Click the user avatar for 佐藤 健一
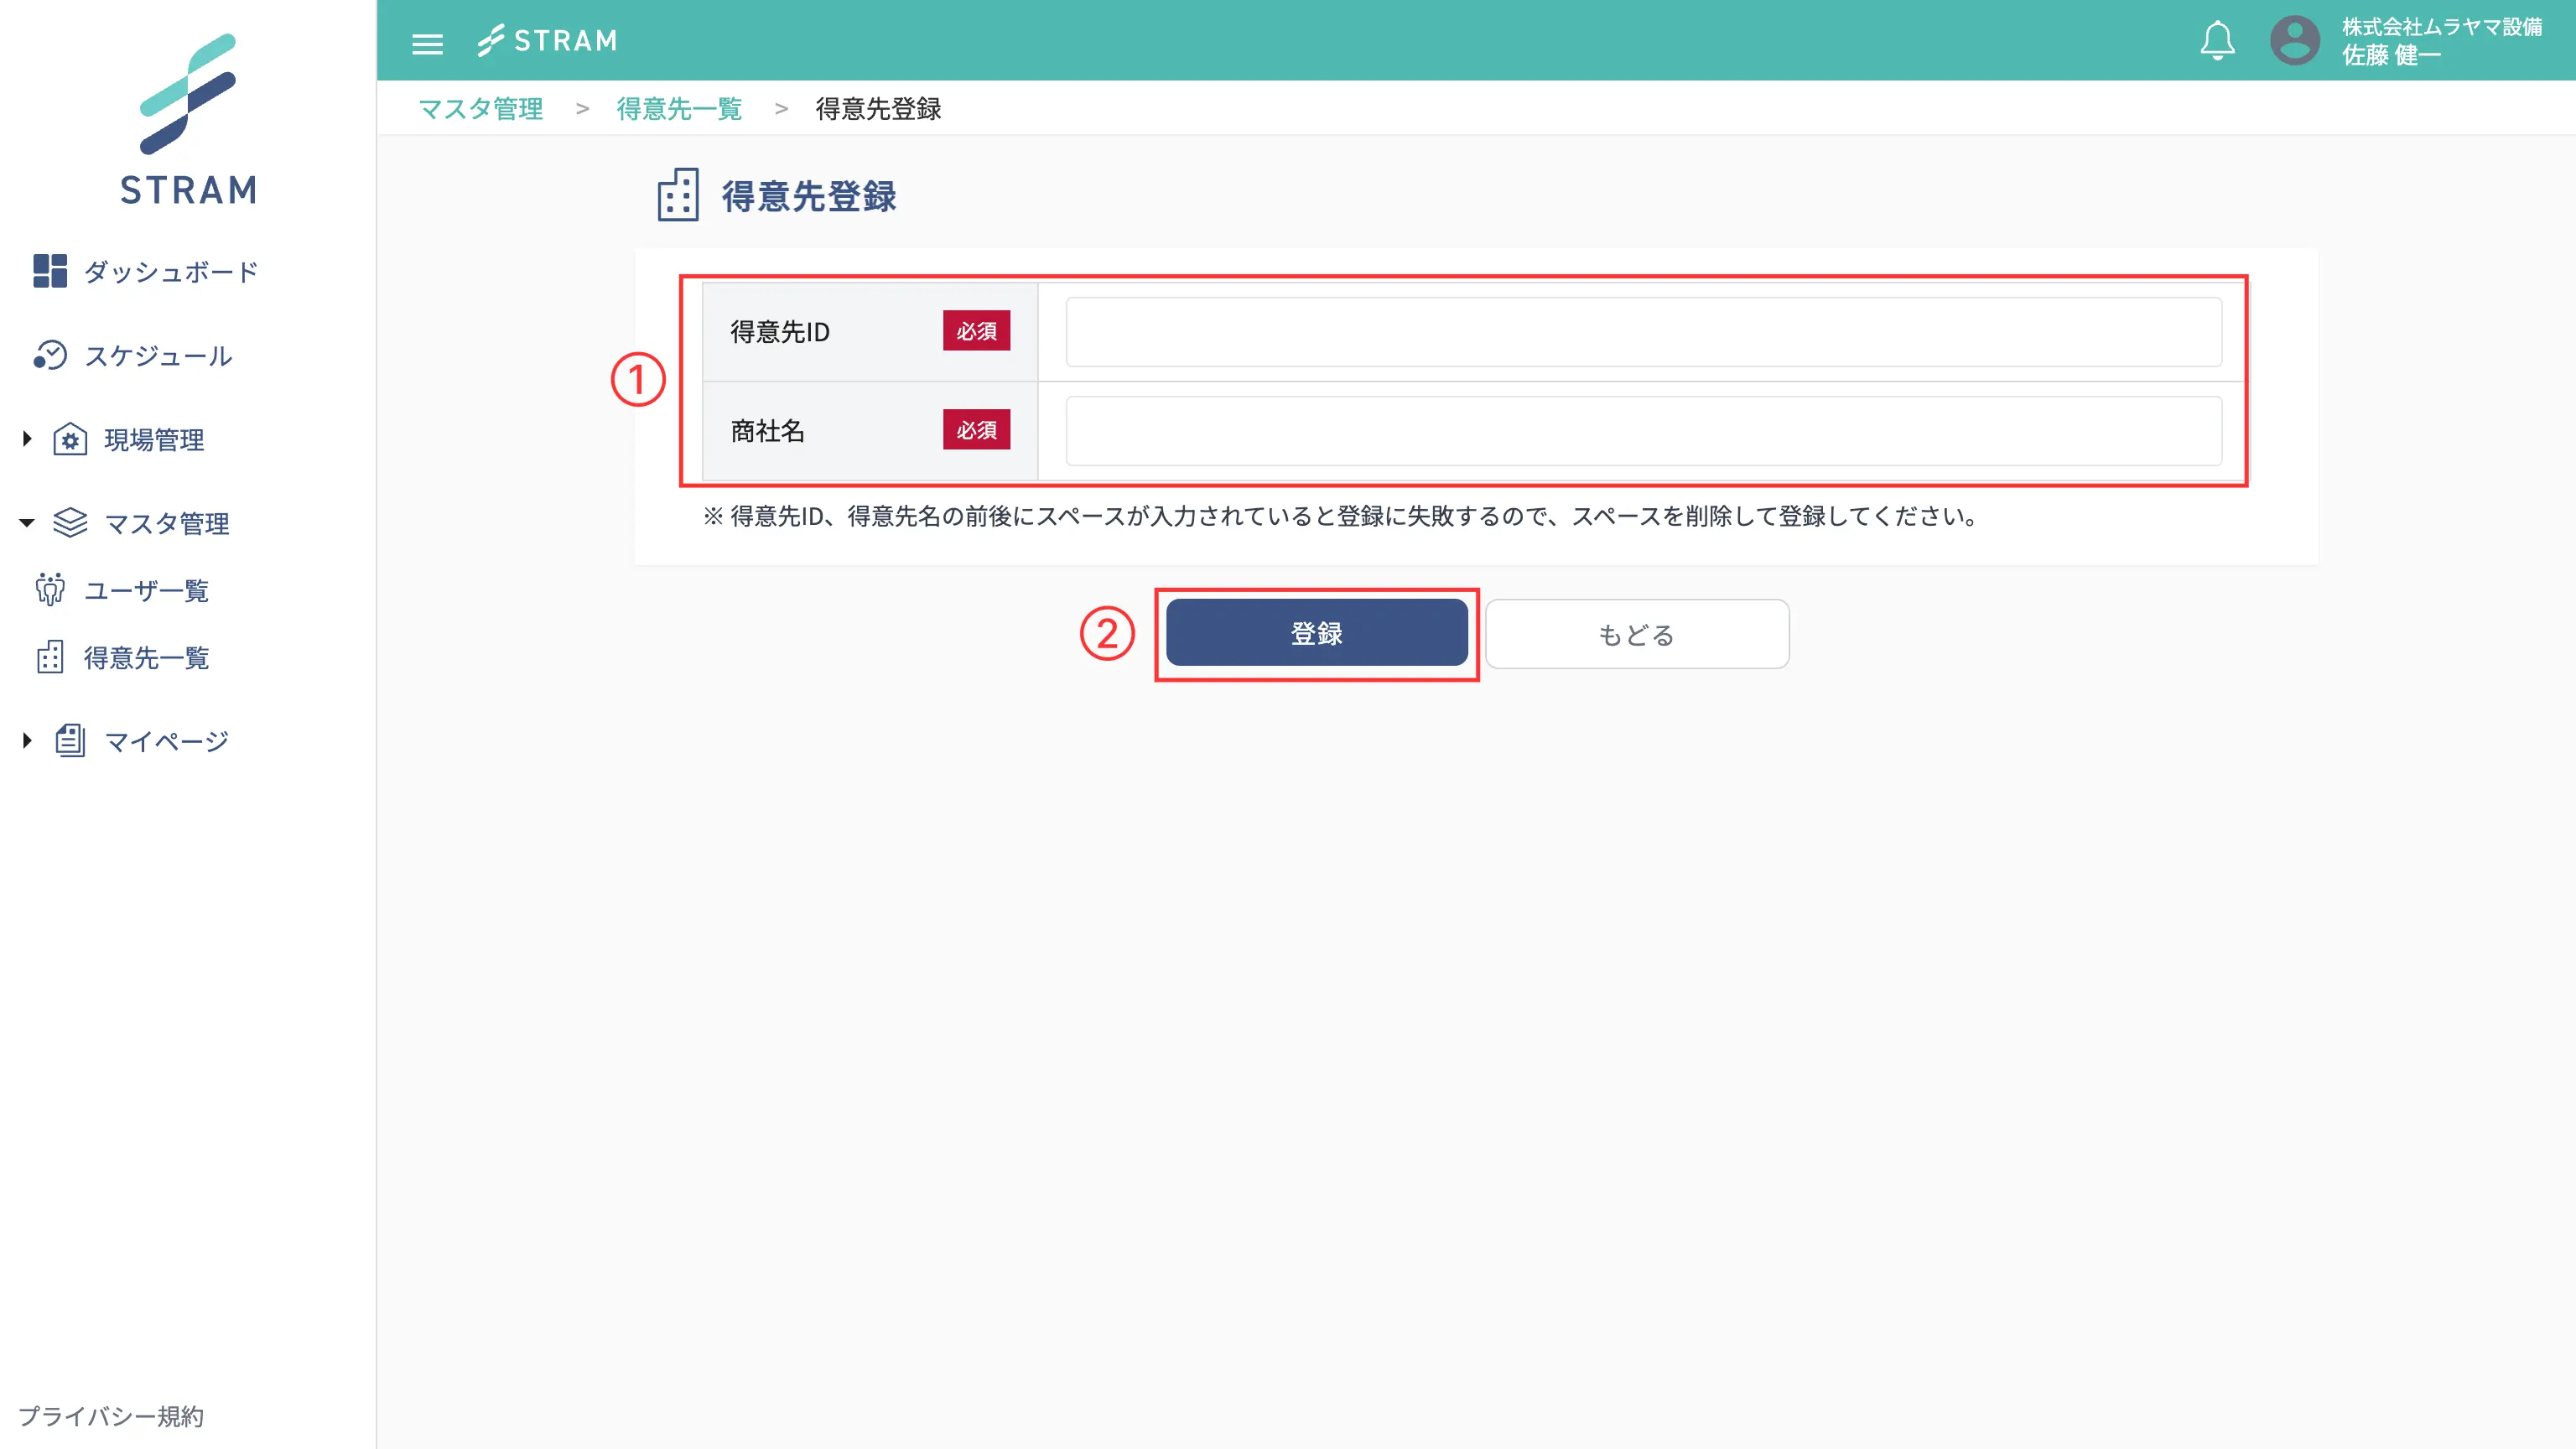This screenshot has height=1449, width=2576. tap(2295, 40)
